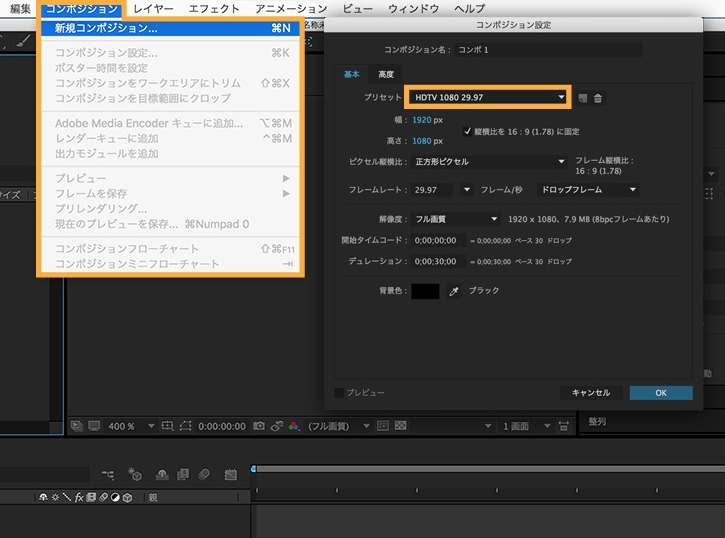Image resolution: width=725 pixels, height=538 pixels.
Task: Toggle the transparency grid checkerboard icon
Action: [400, 426]
